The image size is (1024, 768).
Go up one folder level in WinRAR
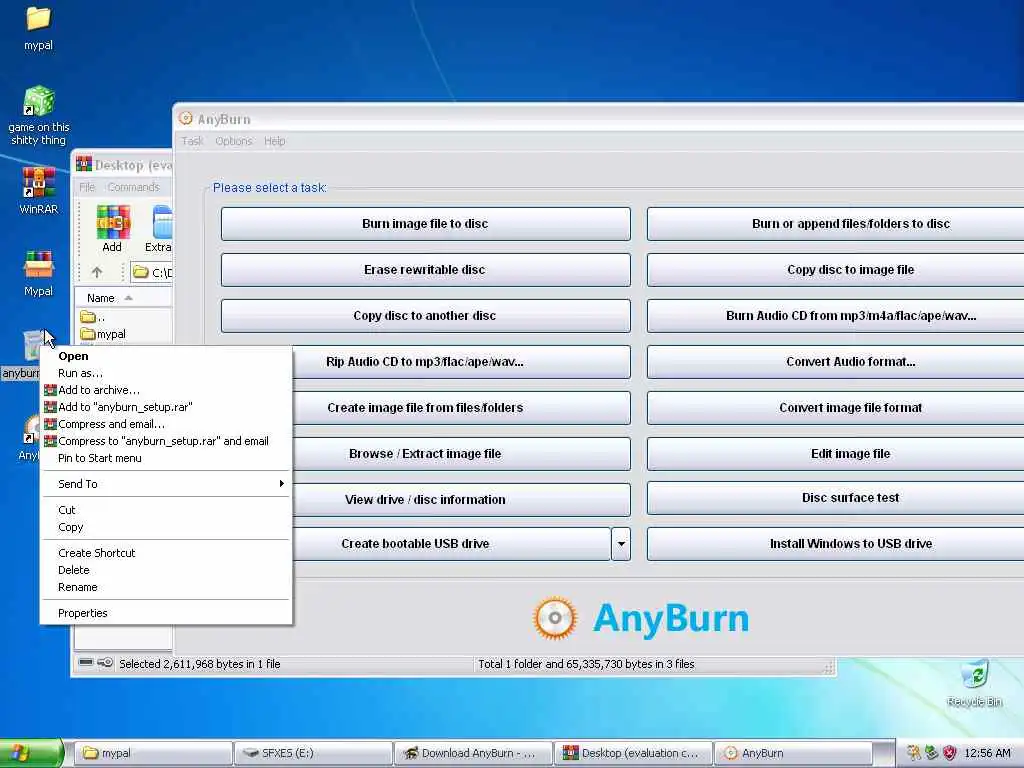(97, 272)
